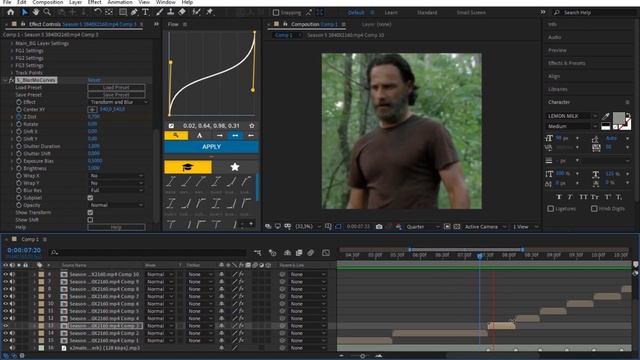
Task: Open the Blur Res Full dropdown
Action: pyautogui.click(x=117, y=190)
